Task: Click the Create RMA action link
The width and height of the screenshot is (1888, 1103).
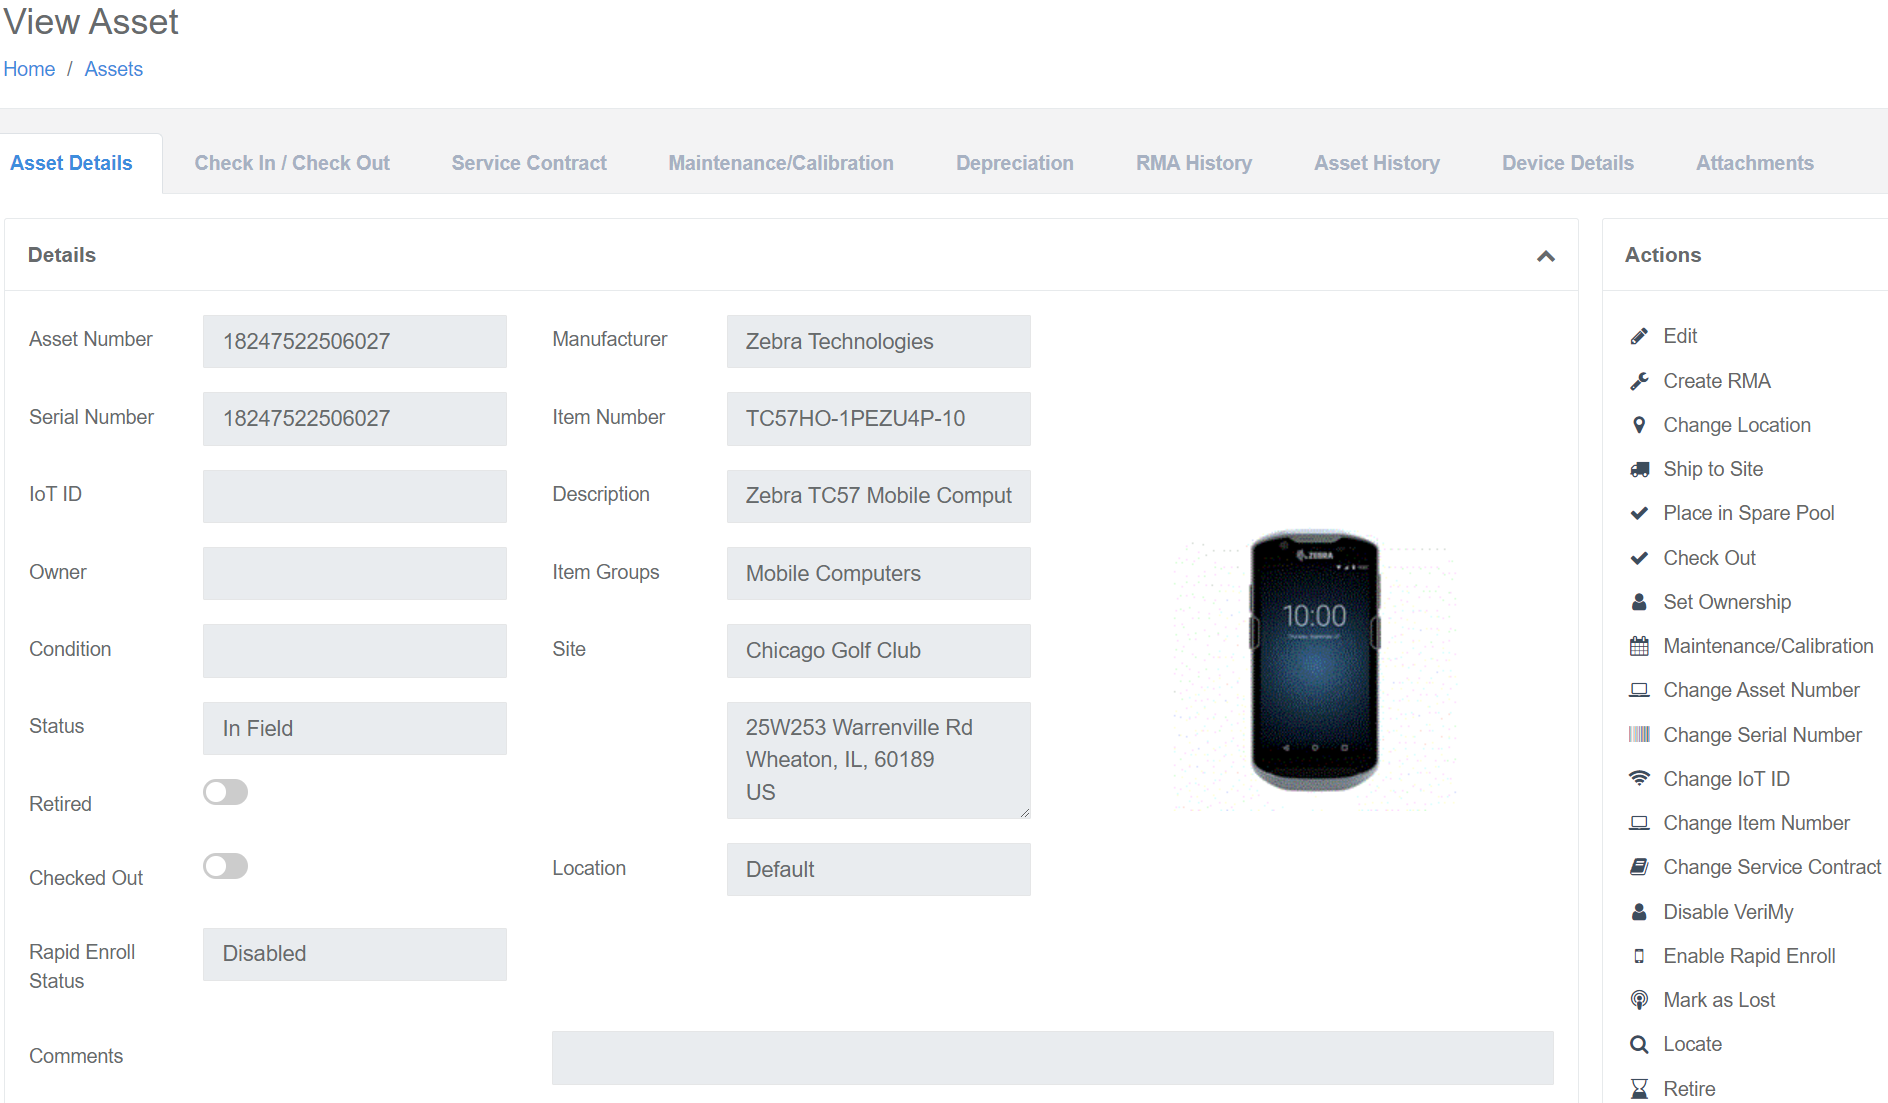Action: tap(1717, 381)
